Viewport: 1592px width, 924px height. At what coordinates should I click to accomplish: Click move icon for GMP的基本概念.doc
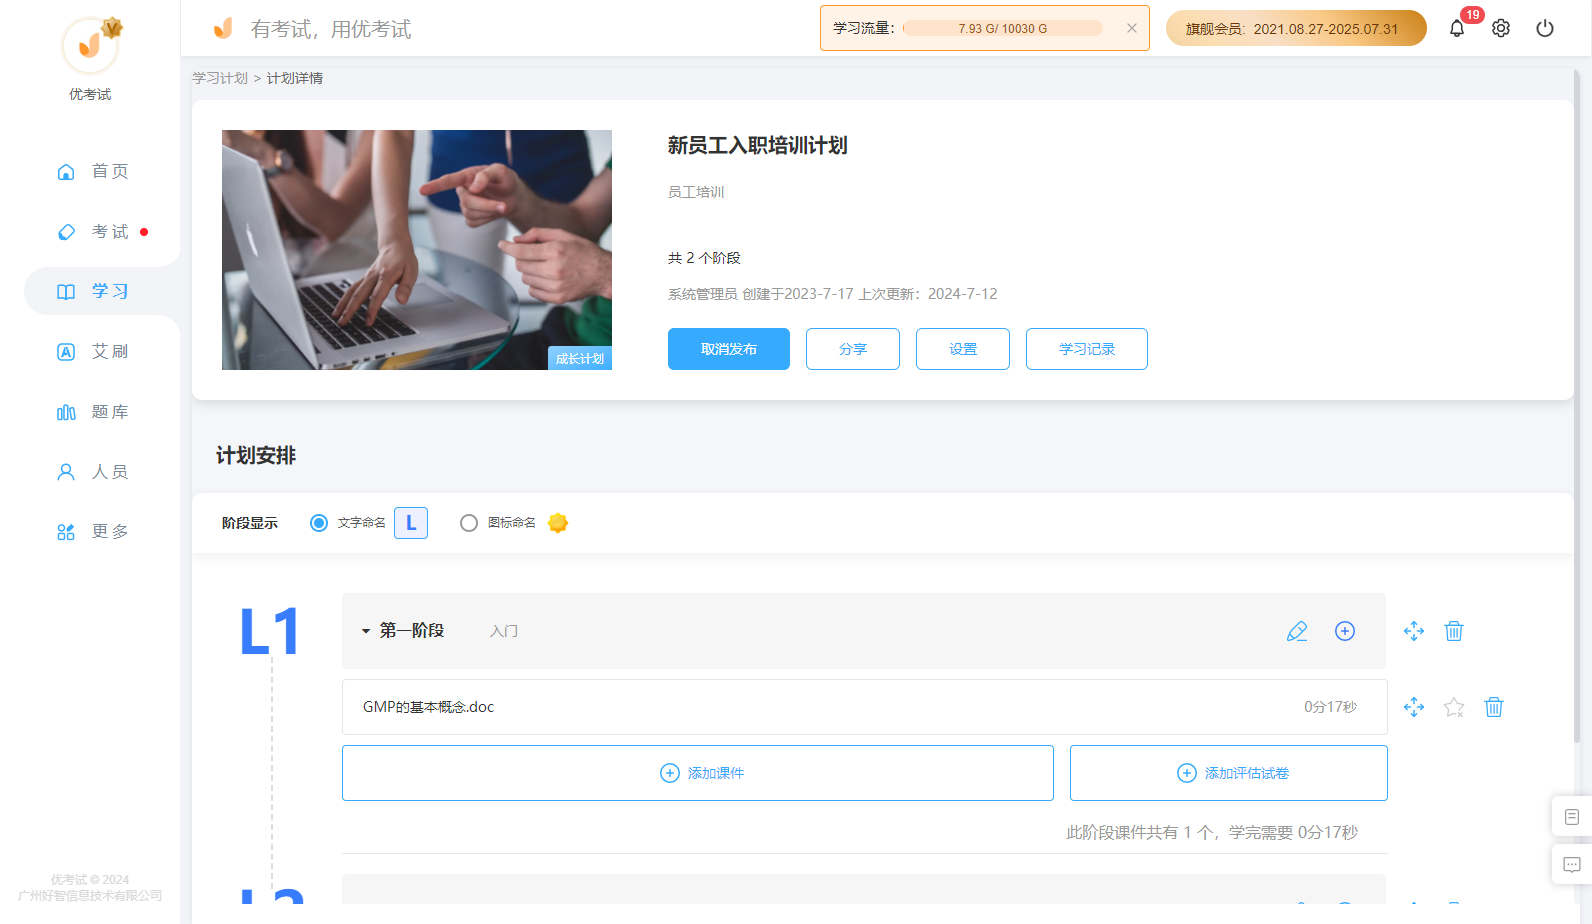point(1414,707)
